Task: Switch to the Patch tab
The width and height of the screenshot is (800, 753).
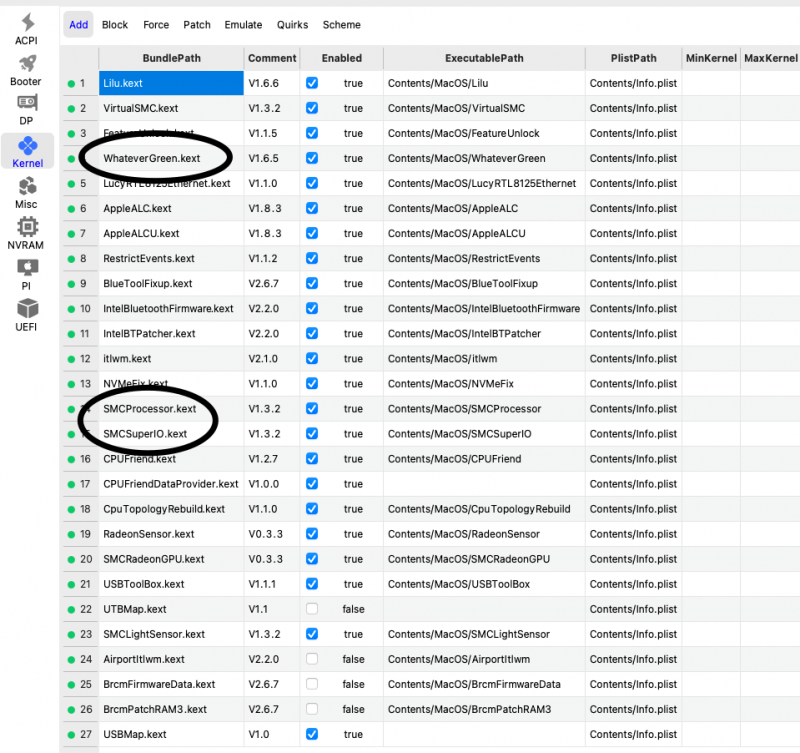Action: pos(197,24)
